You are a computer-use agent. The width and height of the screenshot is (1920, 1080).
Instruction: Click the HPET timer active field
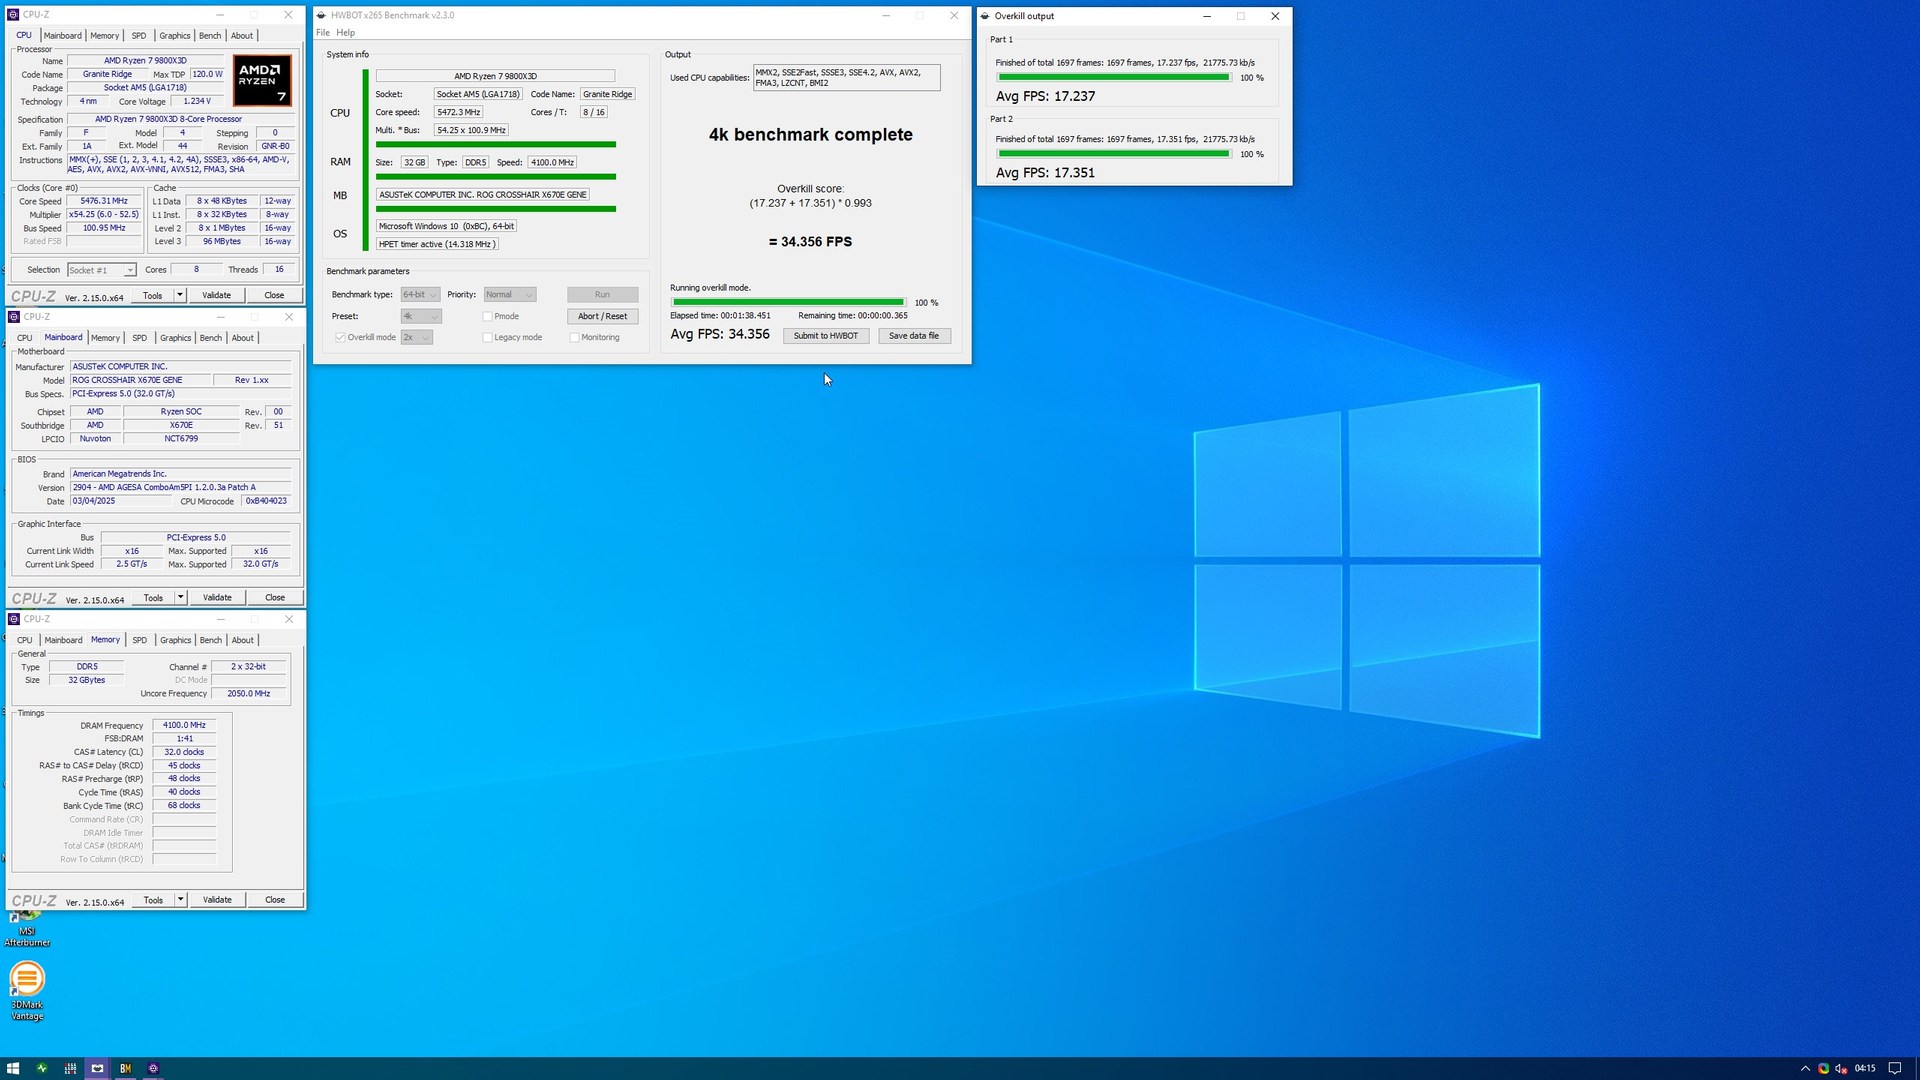coord(437,244)
